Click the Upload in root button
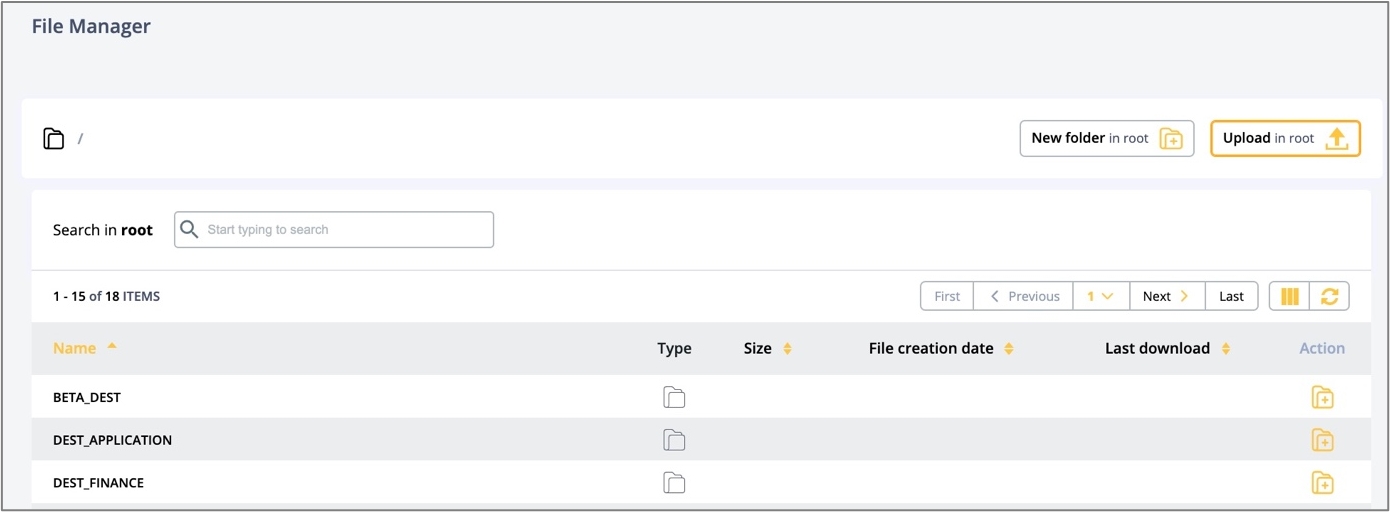1390x512 pixels. click(1285, 139)
